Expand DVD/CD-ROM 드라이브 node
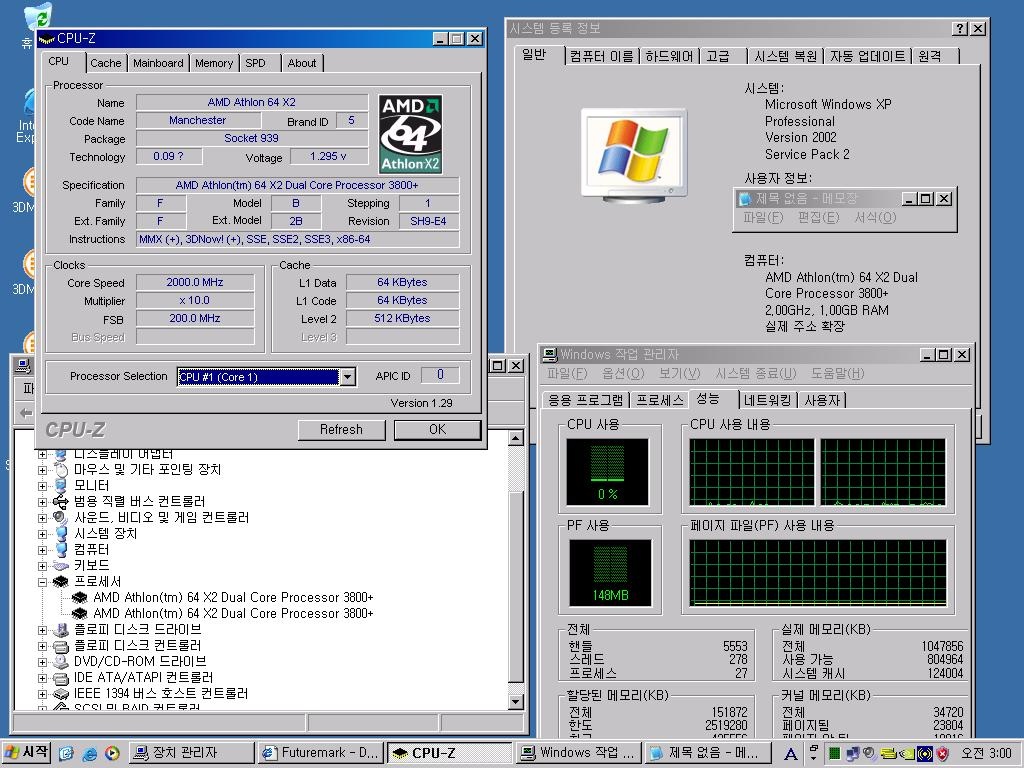1024x768 pixels. tap(42, 662)
